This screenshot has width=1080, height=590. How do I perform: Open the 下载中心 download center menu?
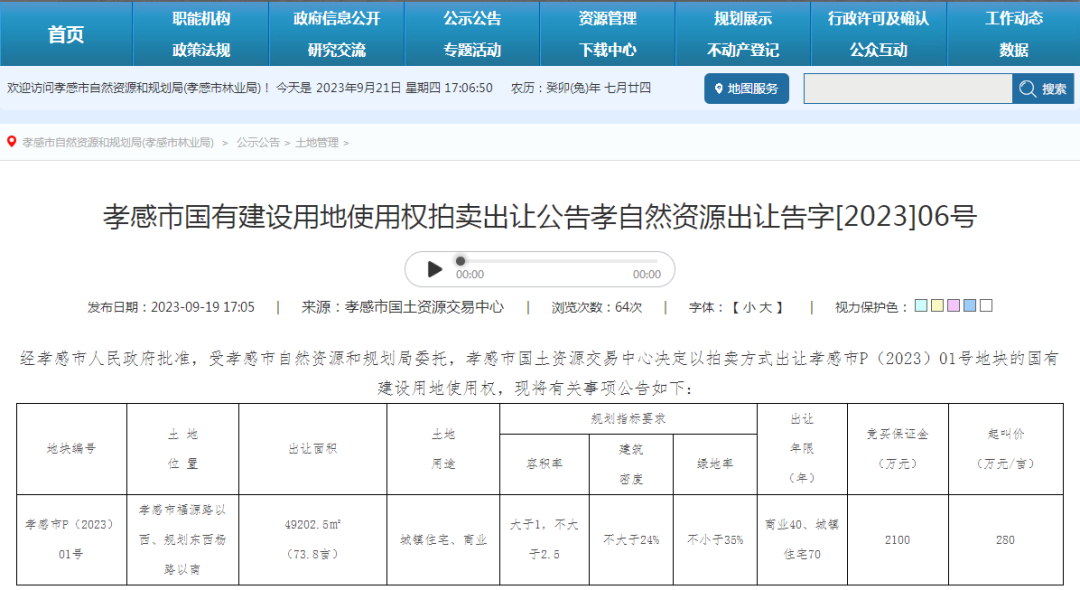[x=607, y=50]
